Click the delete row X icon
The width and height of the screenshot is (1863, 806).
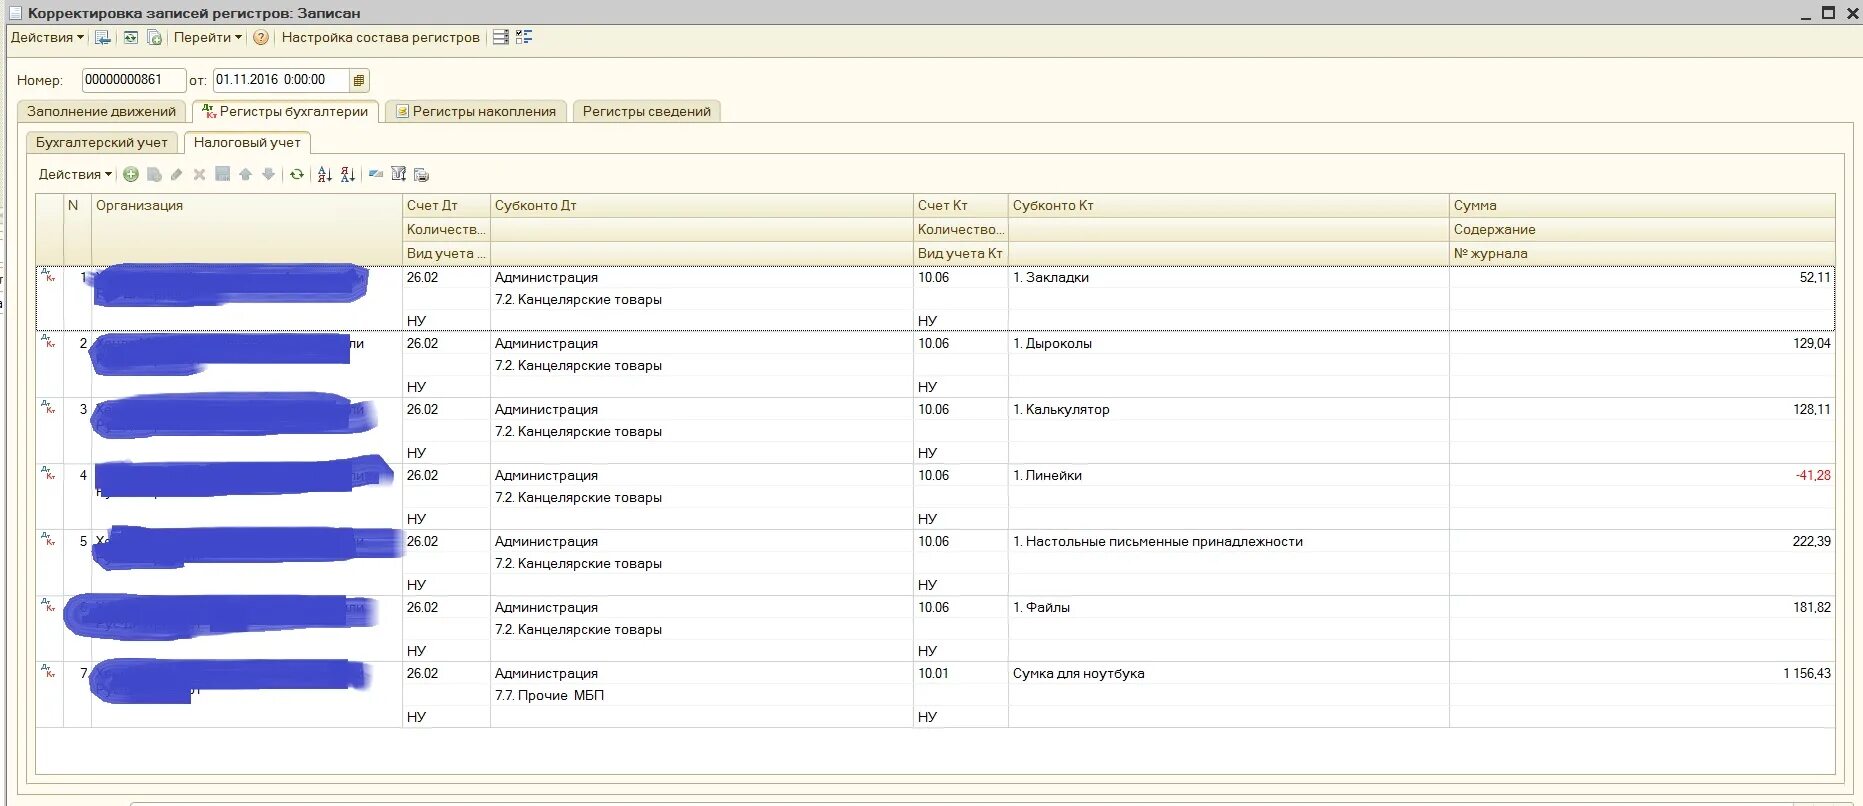pyautogui.click(x=199, y=174)
